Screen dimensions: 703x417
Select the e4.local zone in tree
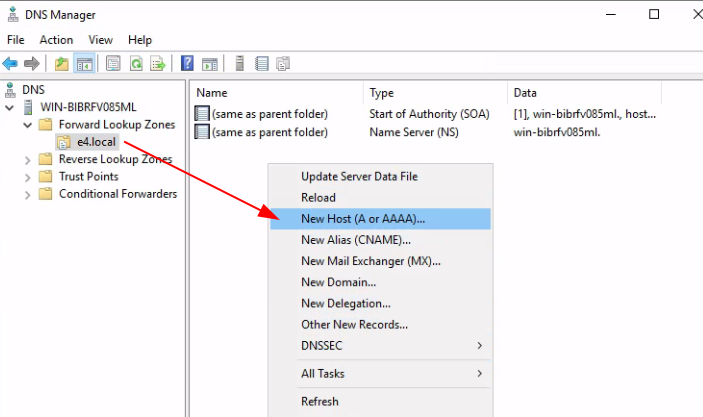pos(96,142)
